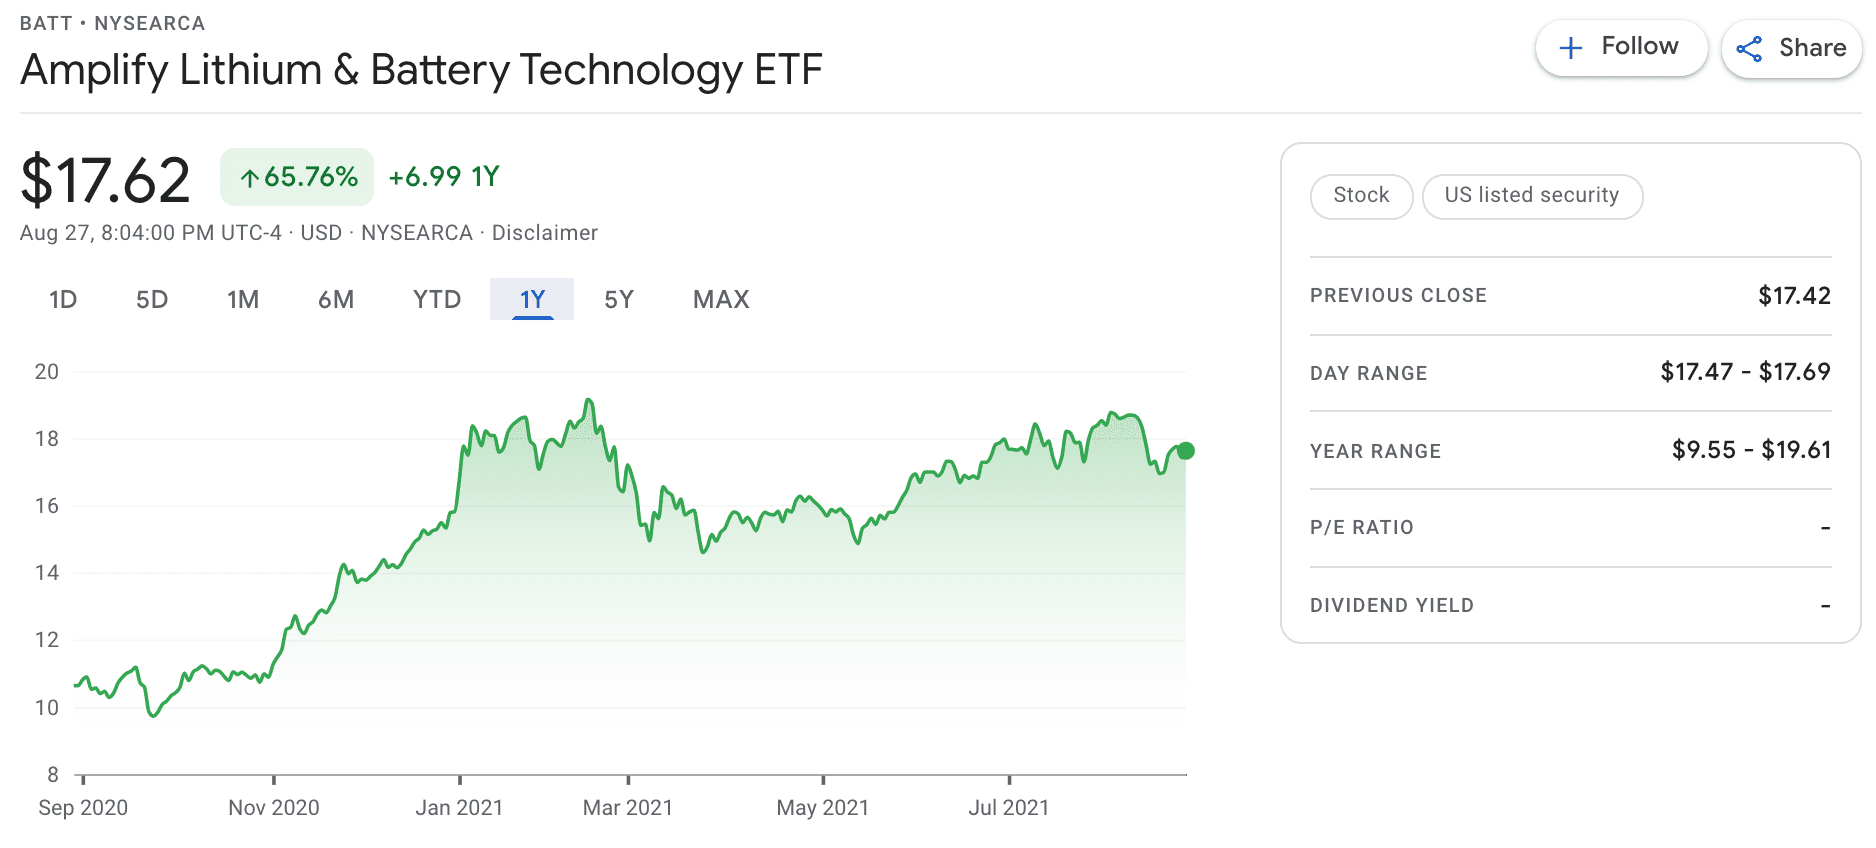Reselect the active 1Y tab
The width and height of the screenshot is (1876, 848).
pos(531,299)
